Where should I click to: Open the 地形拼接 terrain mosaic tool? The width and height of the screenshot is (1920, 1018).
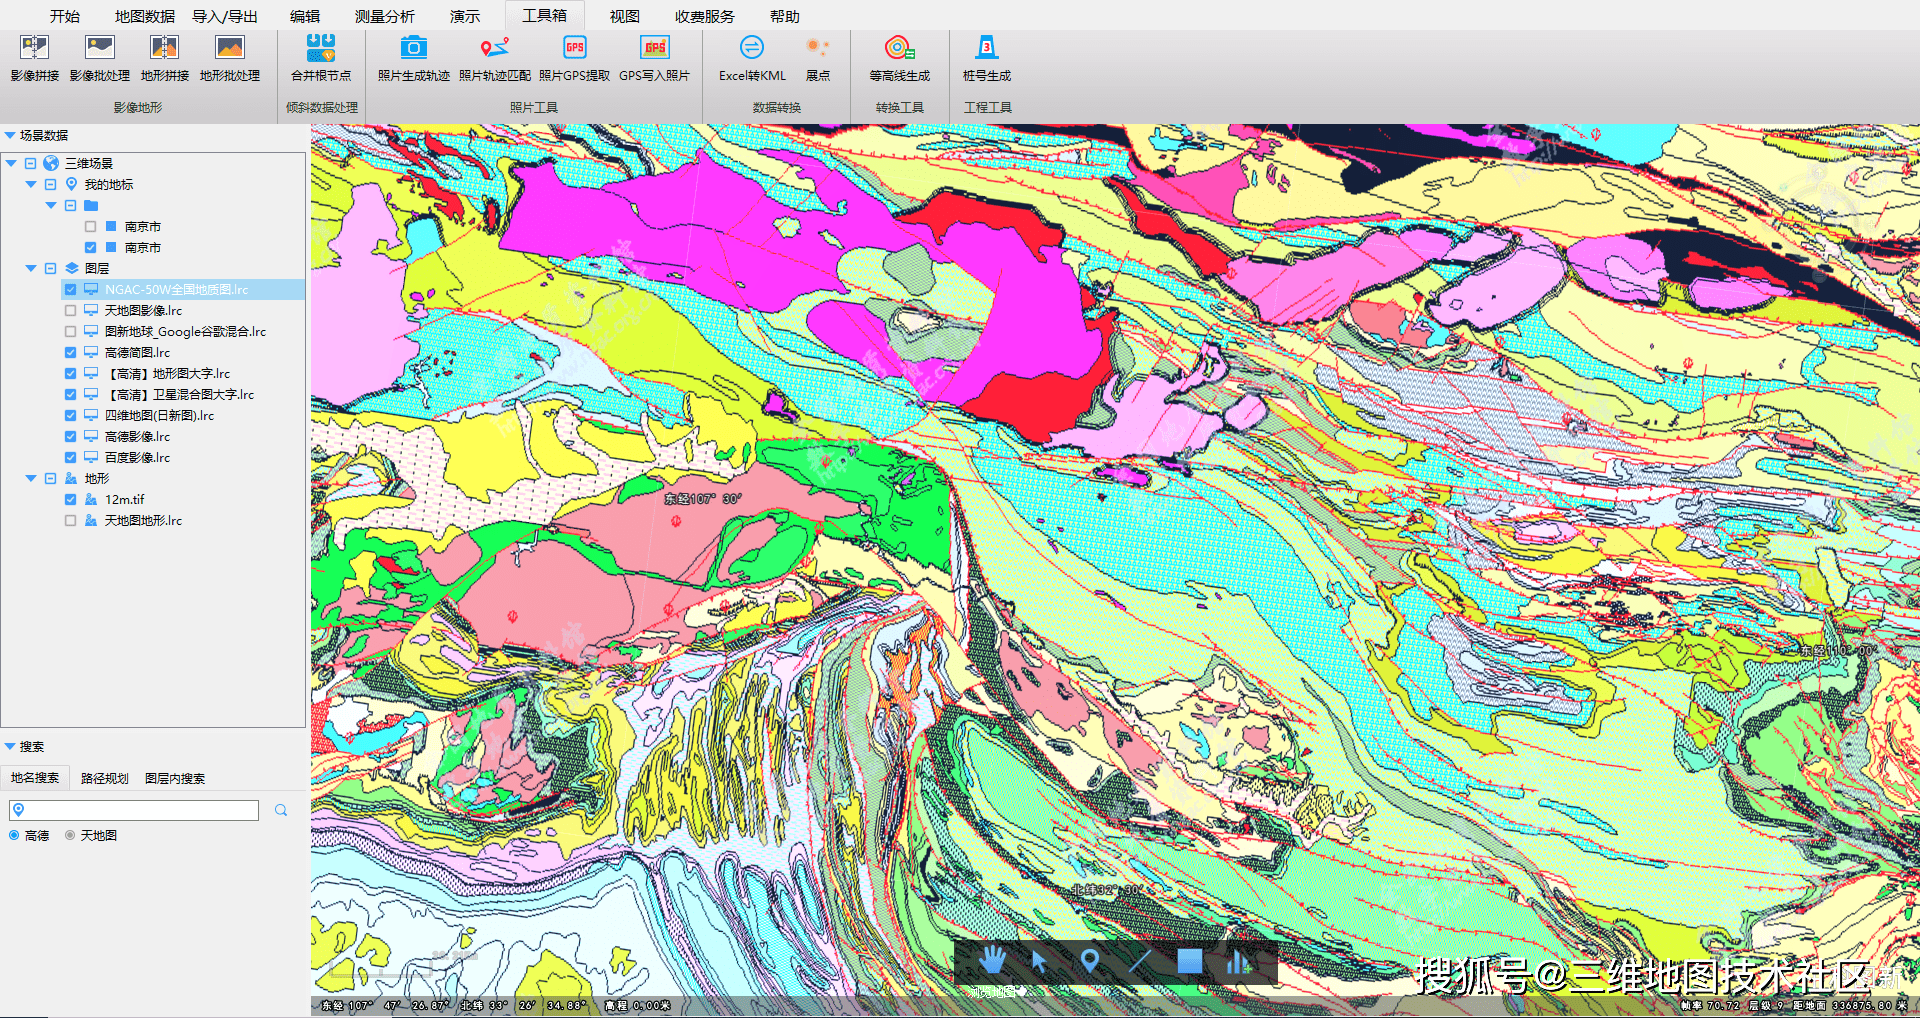[165, 58]
